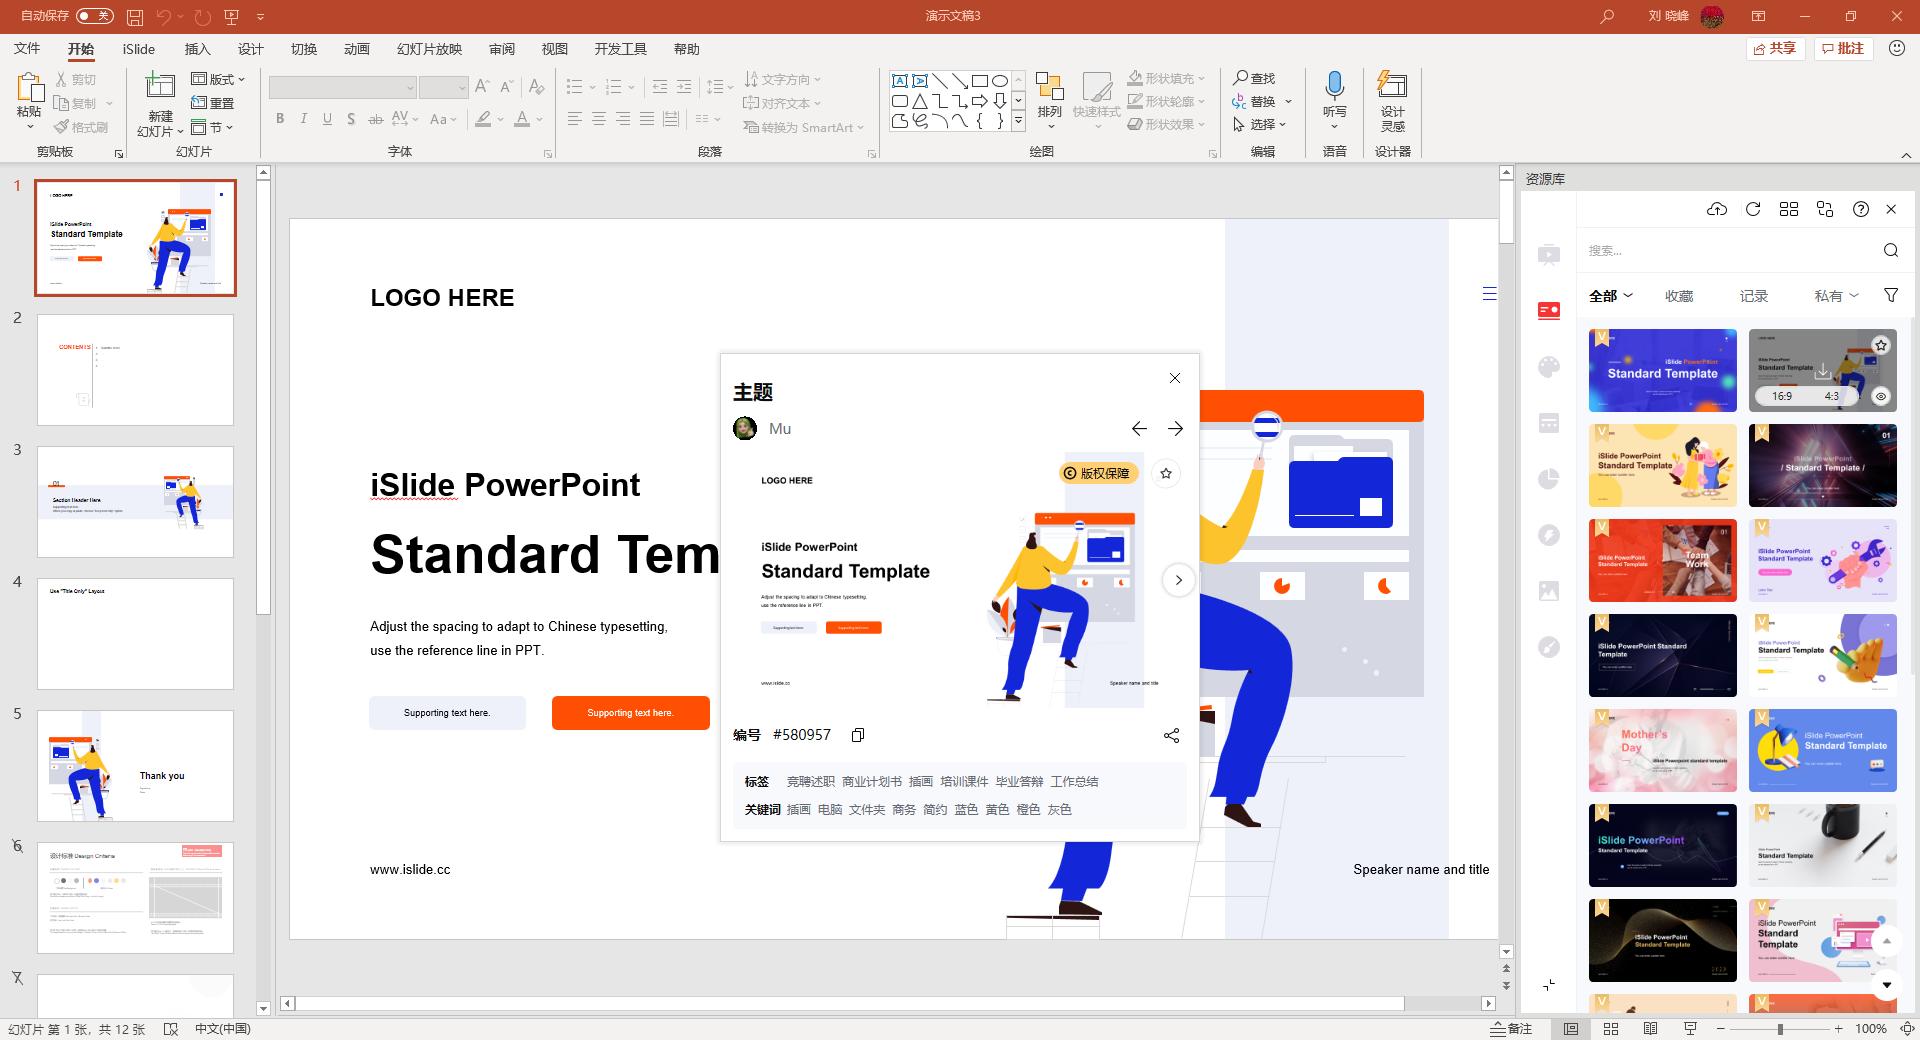The image size is (1920, 1040).
Task: Open the 文件 menu
Action: [27, 49]
